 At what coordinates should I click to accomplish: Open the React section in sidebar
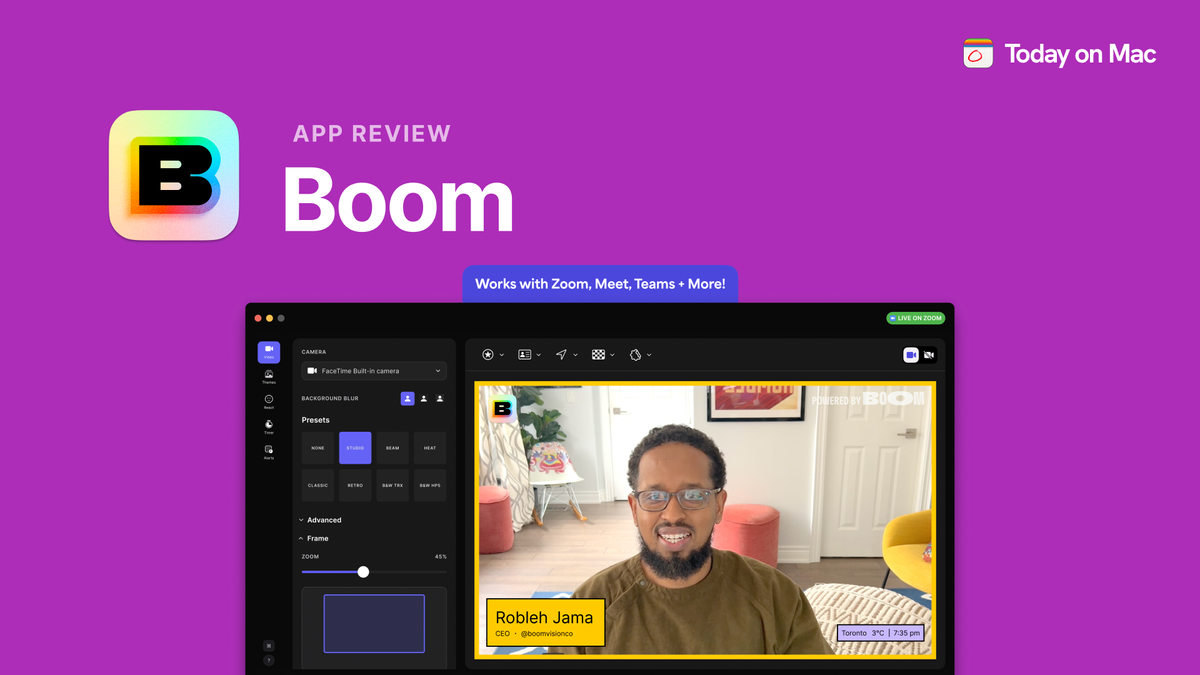[269, 402]
